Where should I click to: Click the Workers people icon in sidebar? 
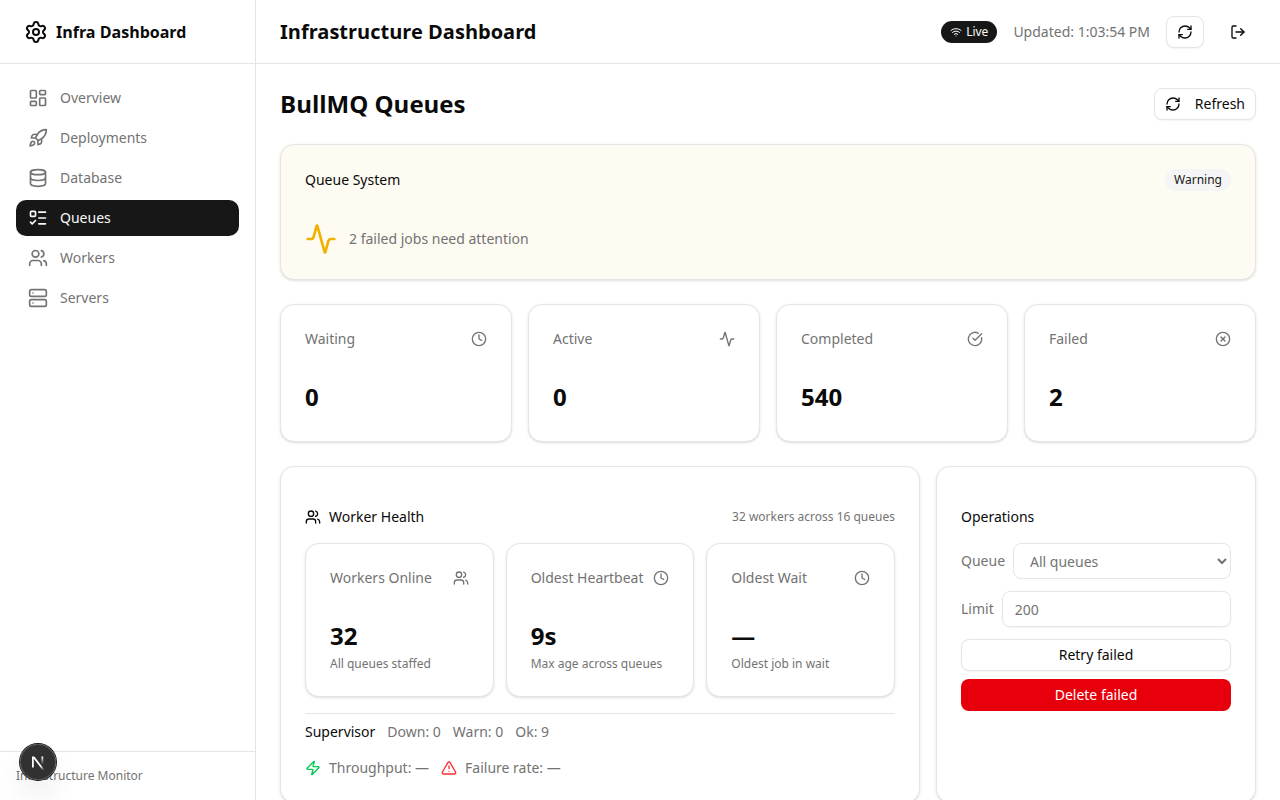pyautogui.click(x=38, y=258)
